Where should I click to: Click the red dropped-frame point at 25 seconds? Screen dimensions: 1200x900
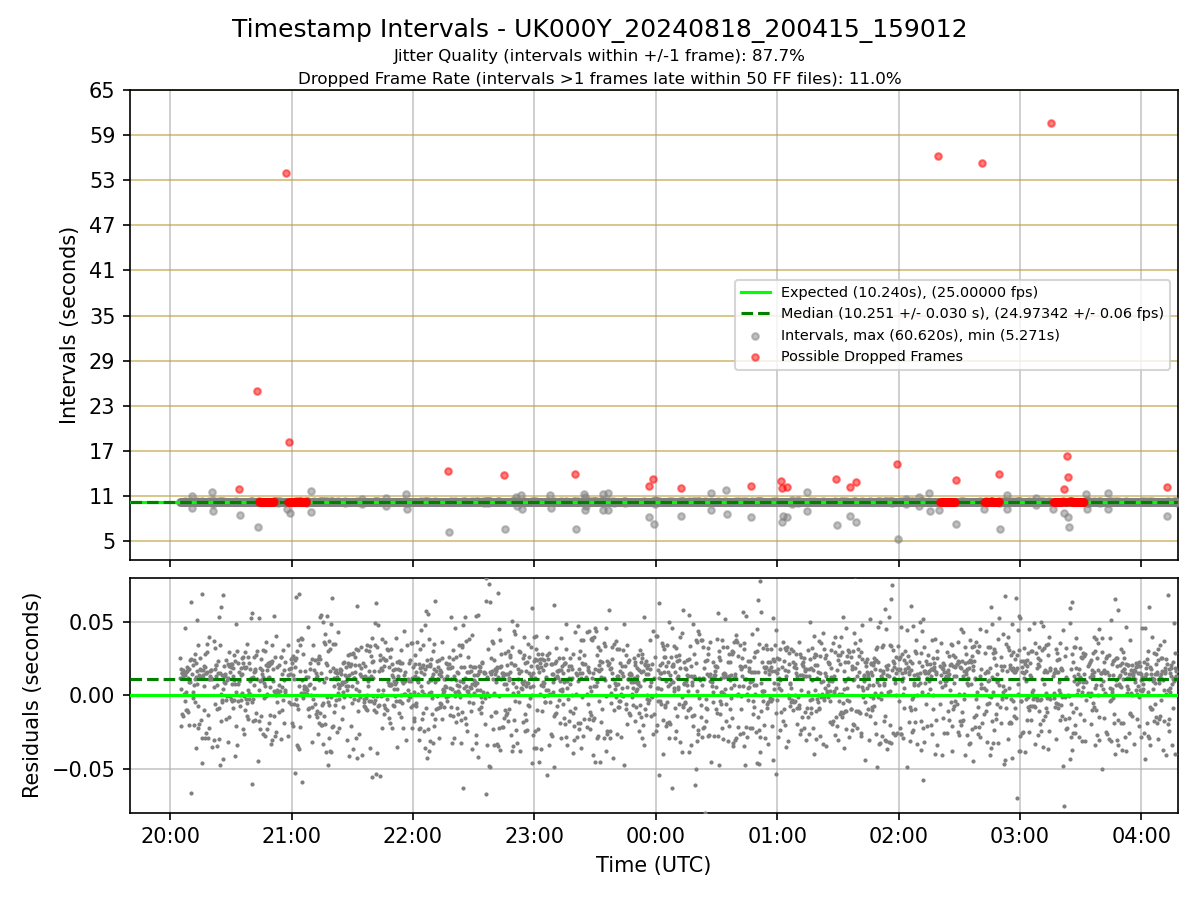257,391
